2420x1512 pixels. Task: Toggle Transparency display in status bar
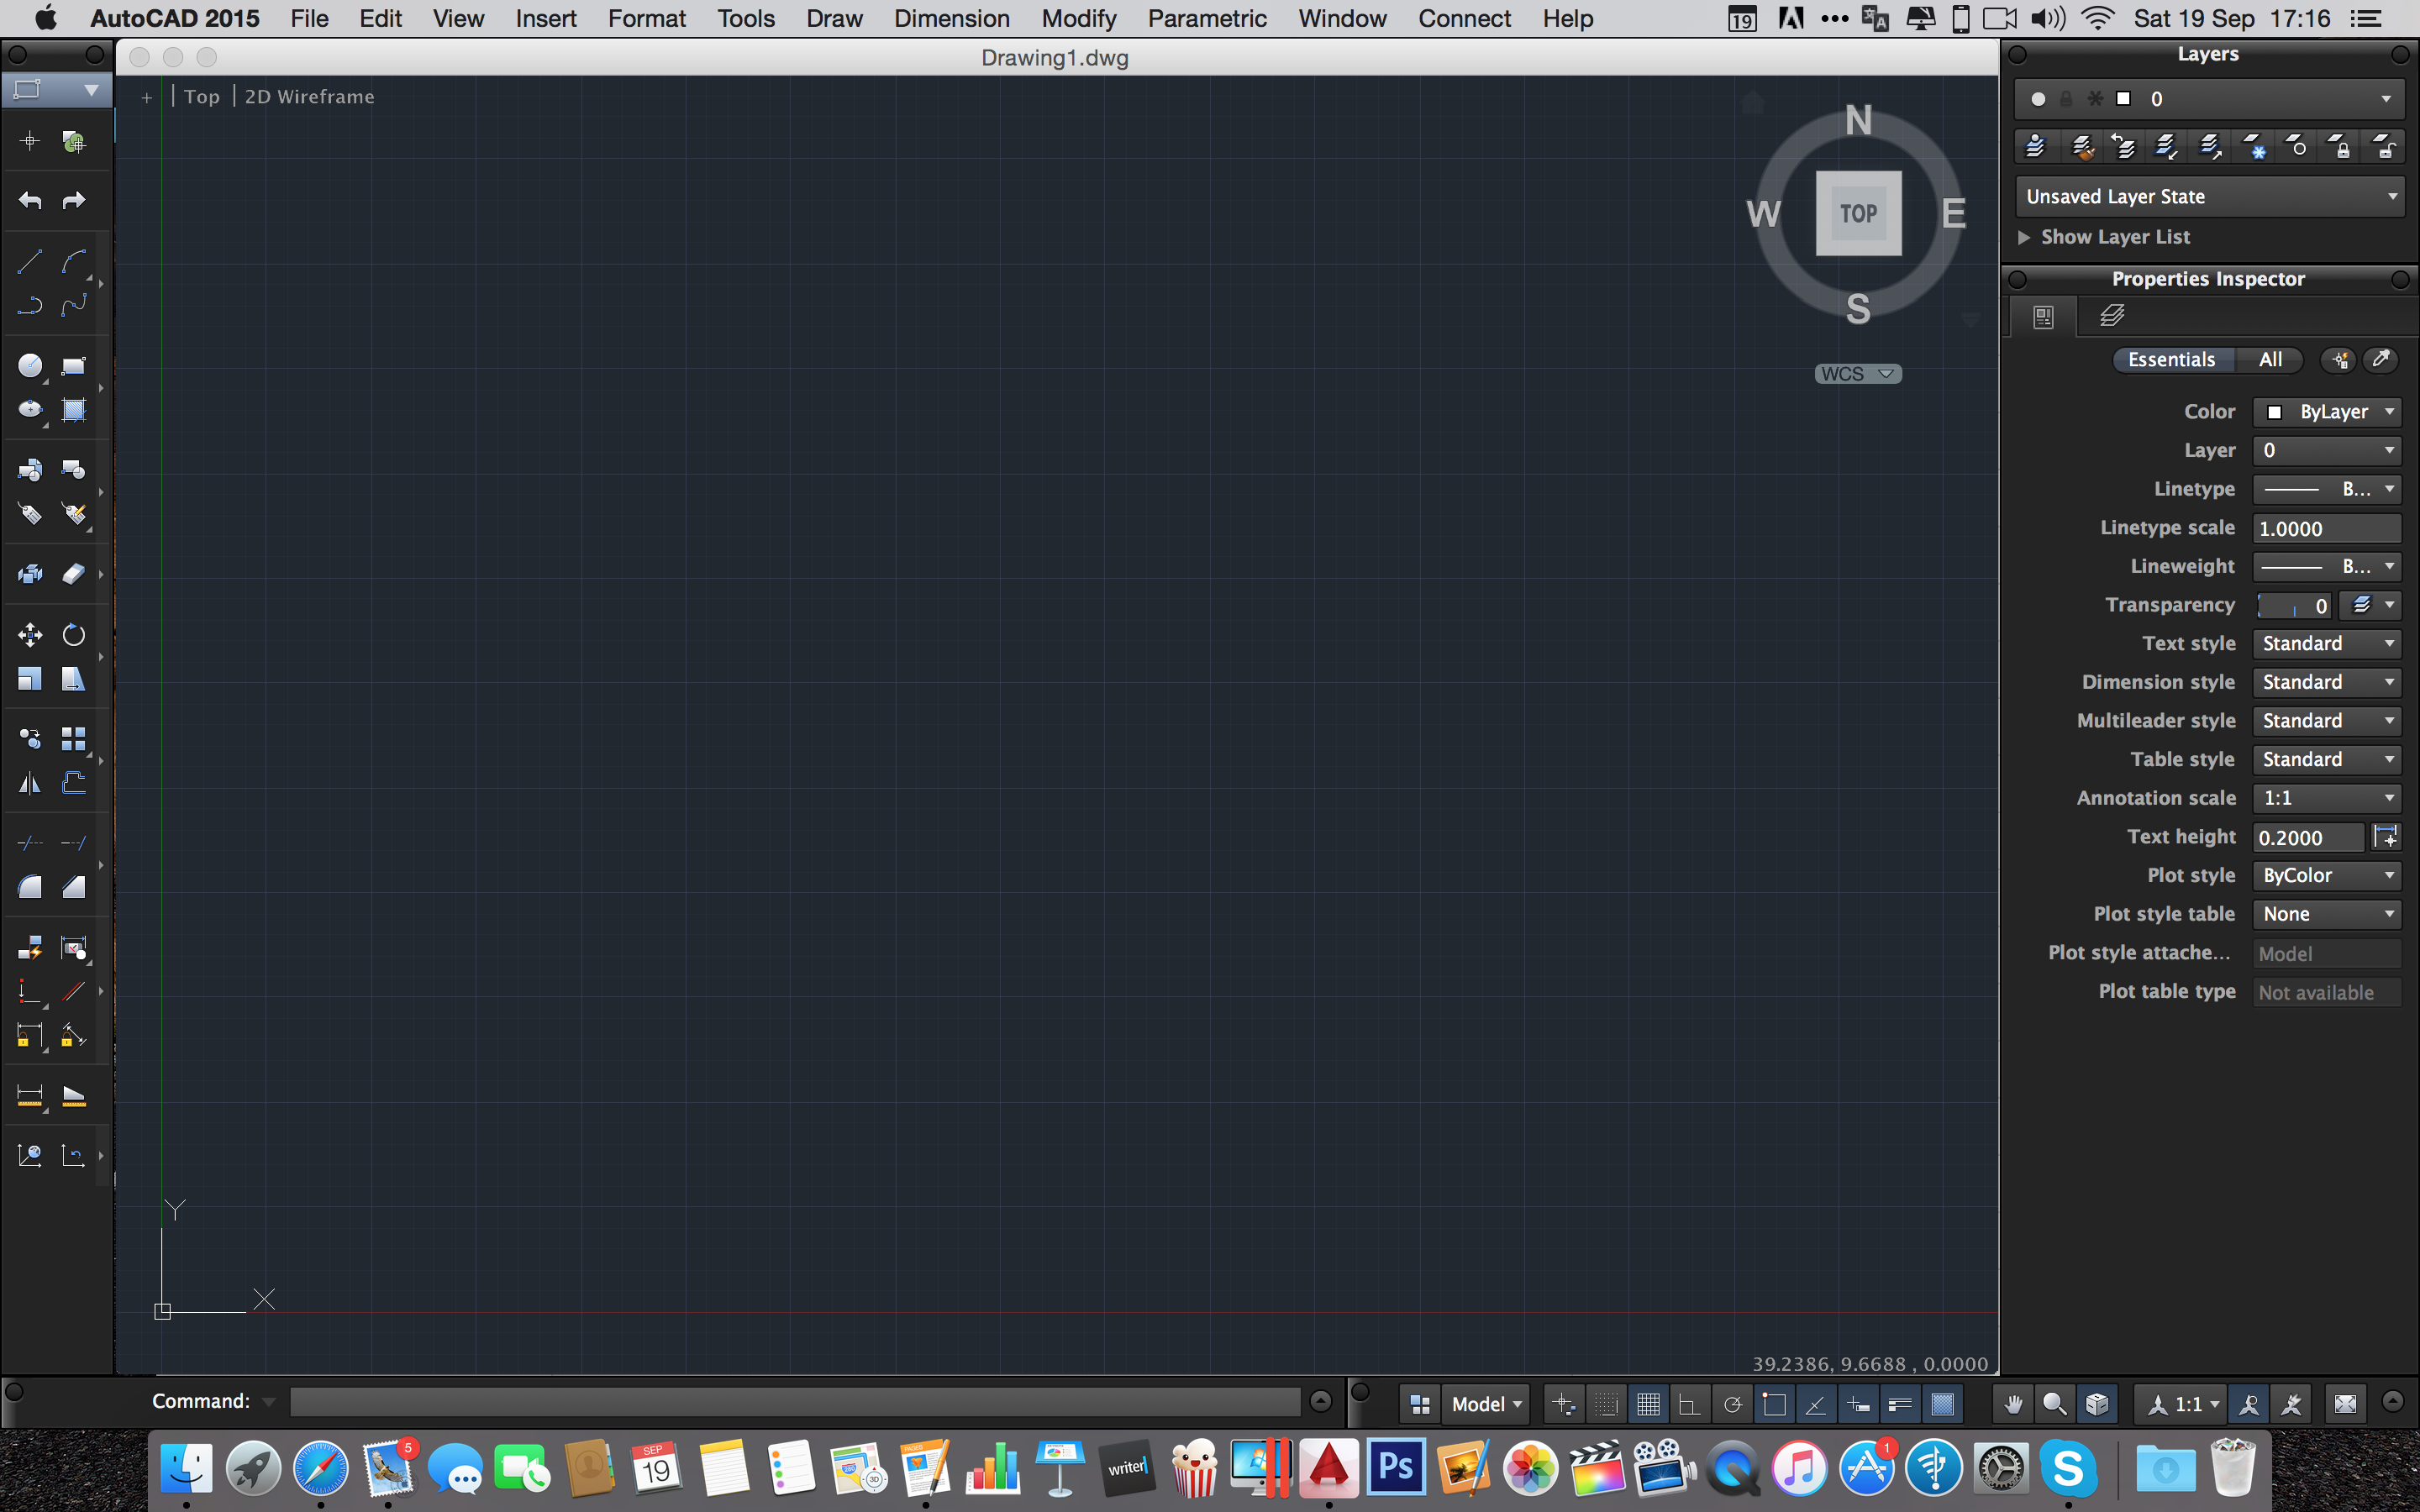tap(1942, 1404)
